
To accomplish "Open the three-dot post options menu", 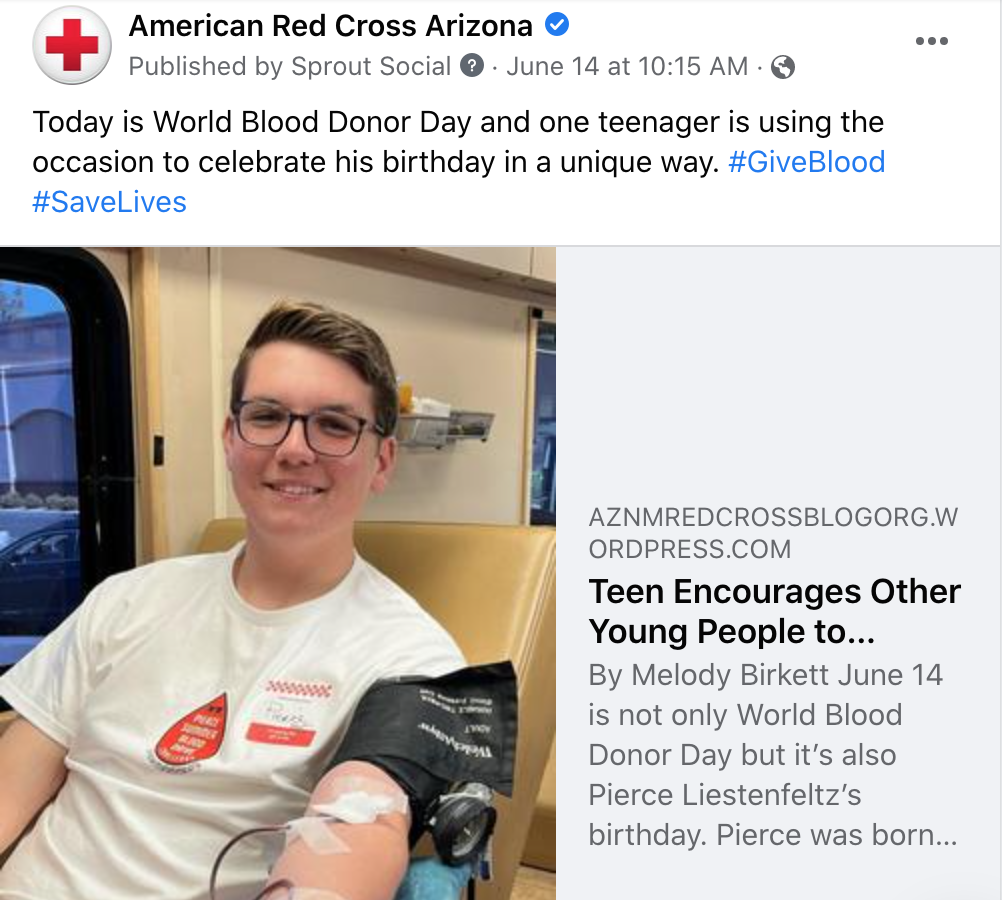I will point(931,41).
